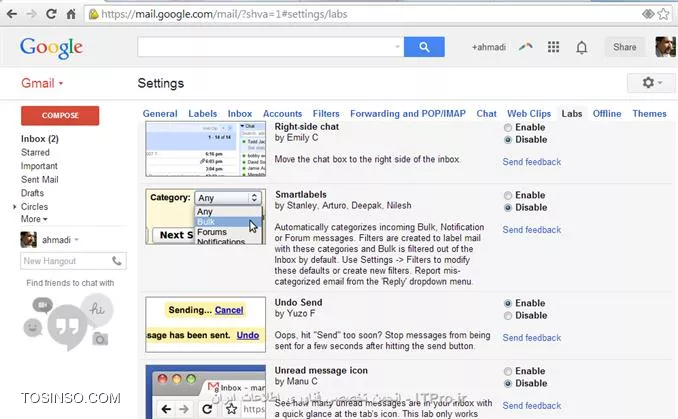Open notifications bell icon

click(582, 47)
